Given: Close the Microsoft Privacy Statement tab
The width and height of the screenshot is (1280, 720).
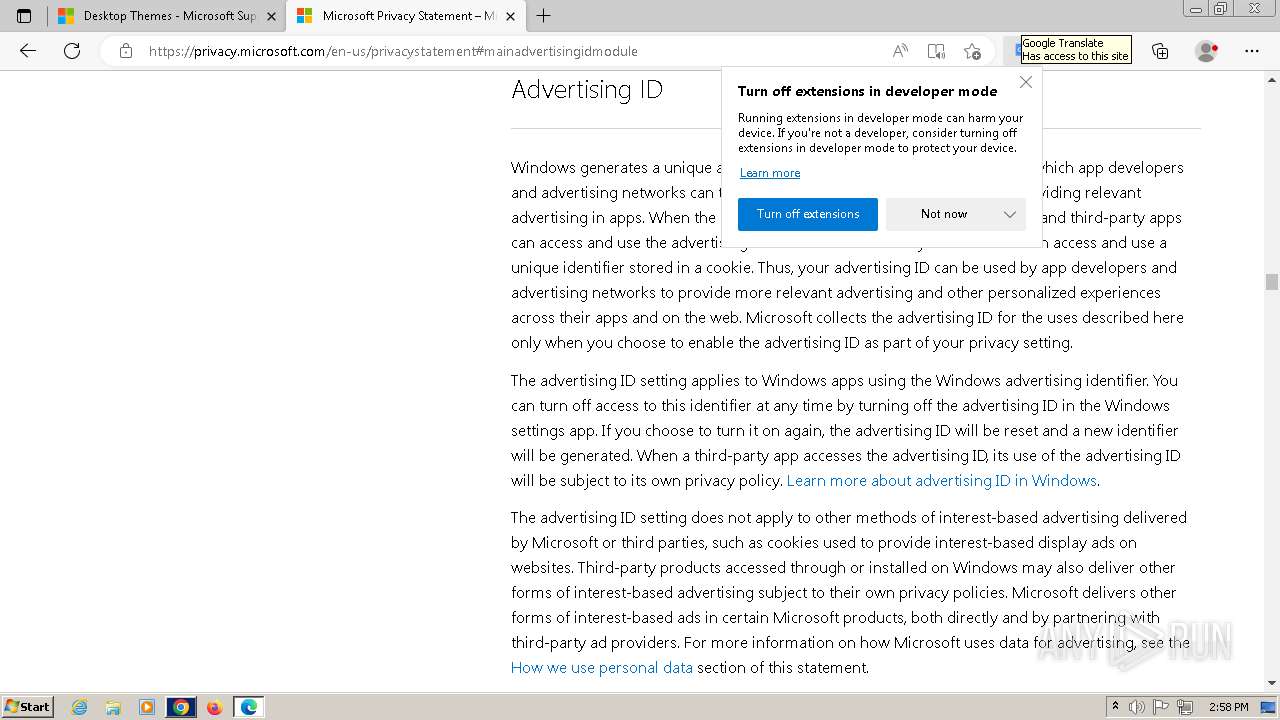Looking at the screenshot, I should point(511,16).
